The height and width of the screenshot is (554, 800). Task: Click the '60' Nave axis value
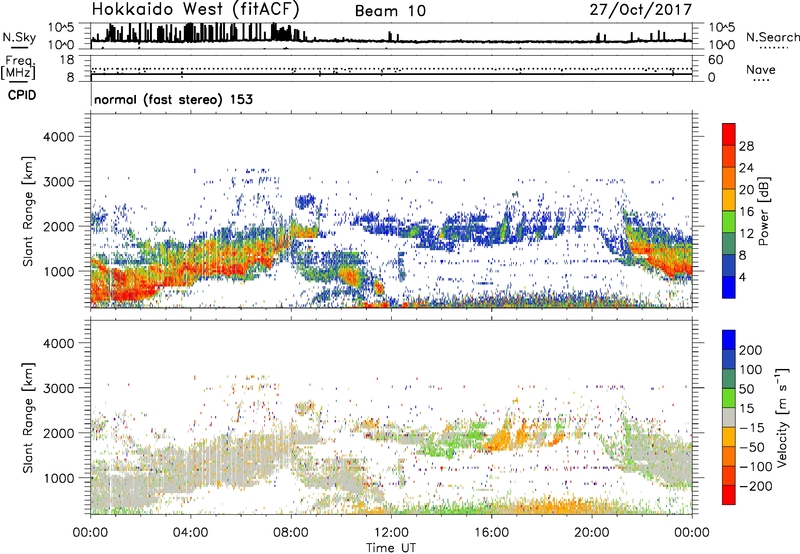click(715, 60)
